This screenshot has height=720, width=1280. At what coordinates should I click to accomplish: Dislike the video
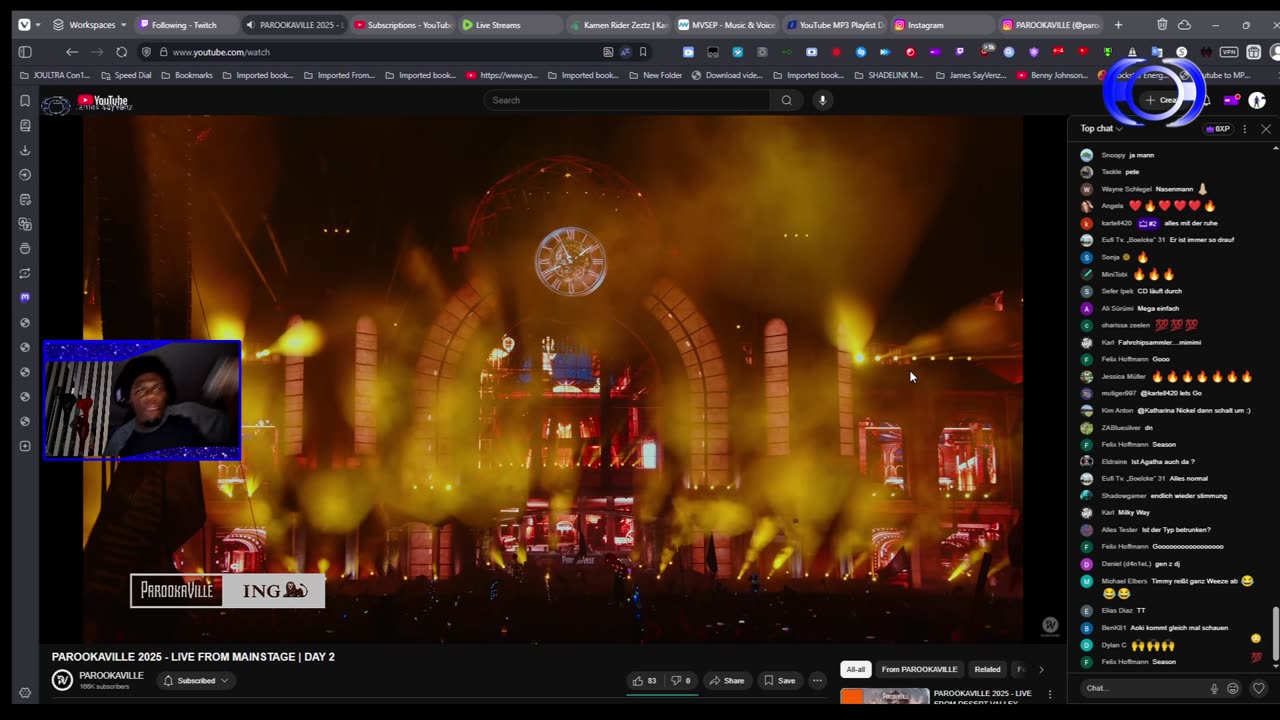coord(680,681)
